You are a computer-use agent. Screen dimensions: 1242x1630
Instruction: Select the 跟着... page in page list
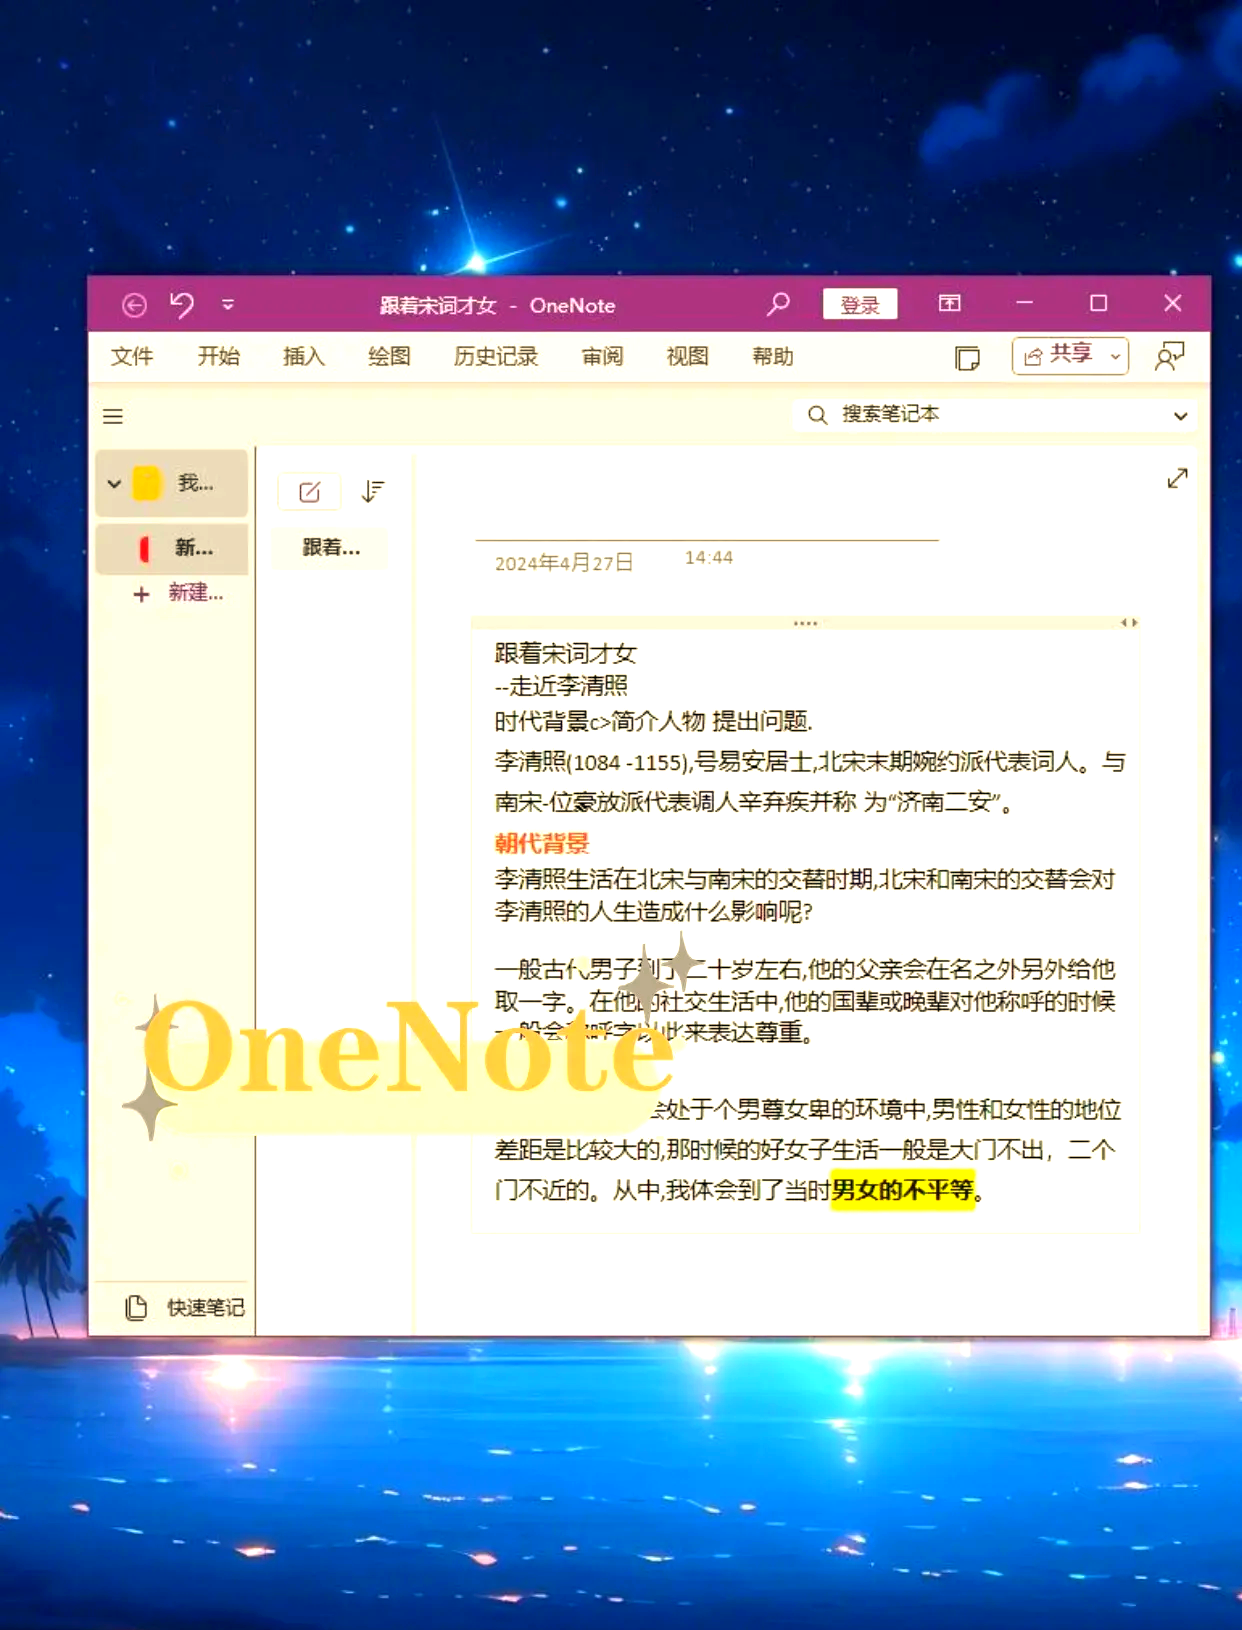click(x=331, y=548)
